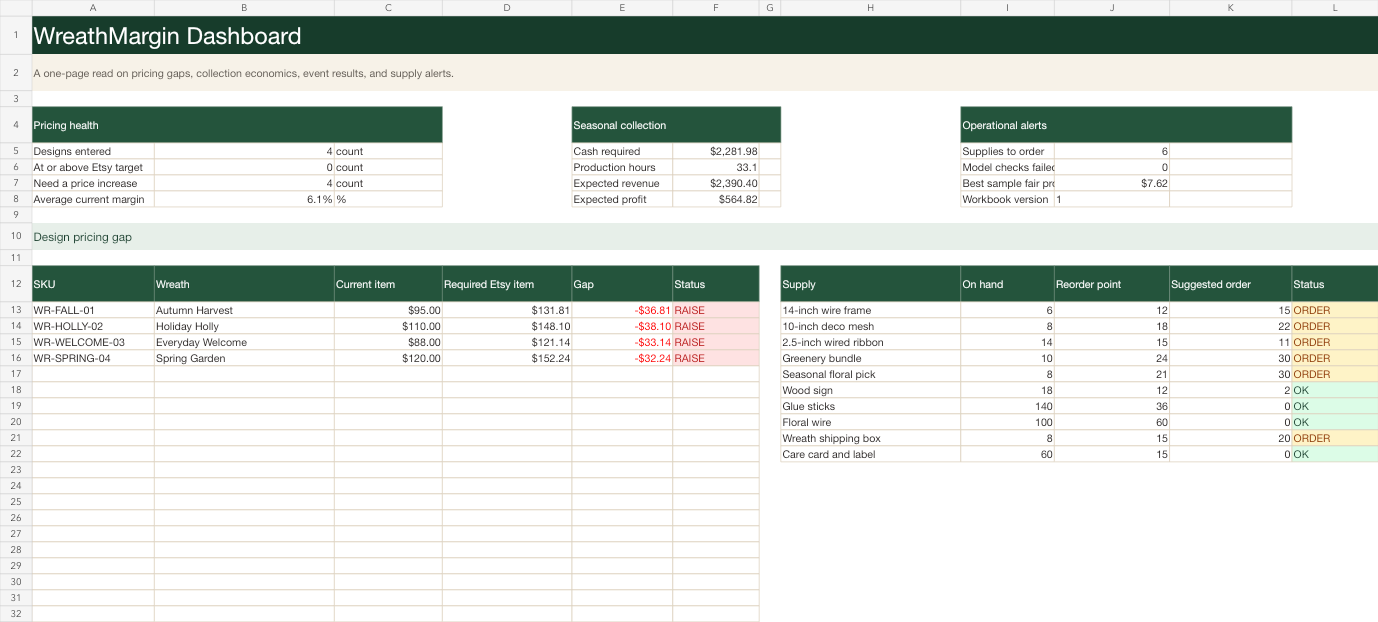
Task: Select the Wreath shipping box cell
Action: point(870,438)
